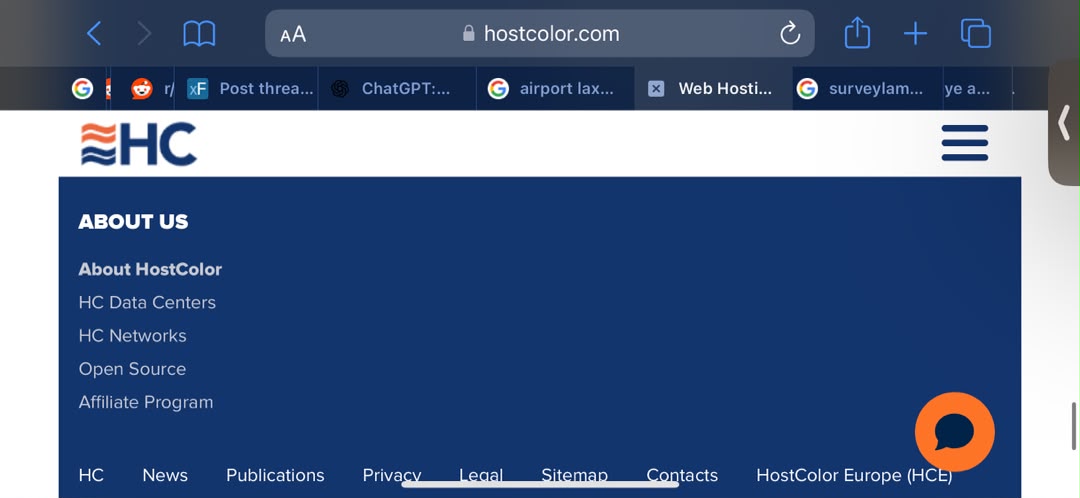
Task: Open the AA reader text options
Action: (x=293, y=34)
